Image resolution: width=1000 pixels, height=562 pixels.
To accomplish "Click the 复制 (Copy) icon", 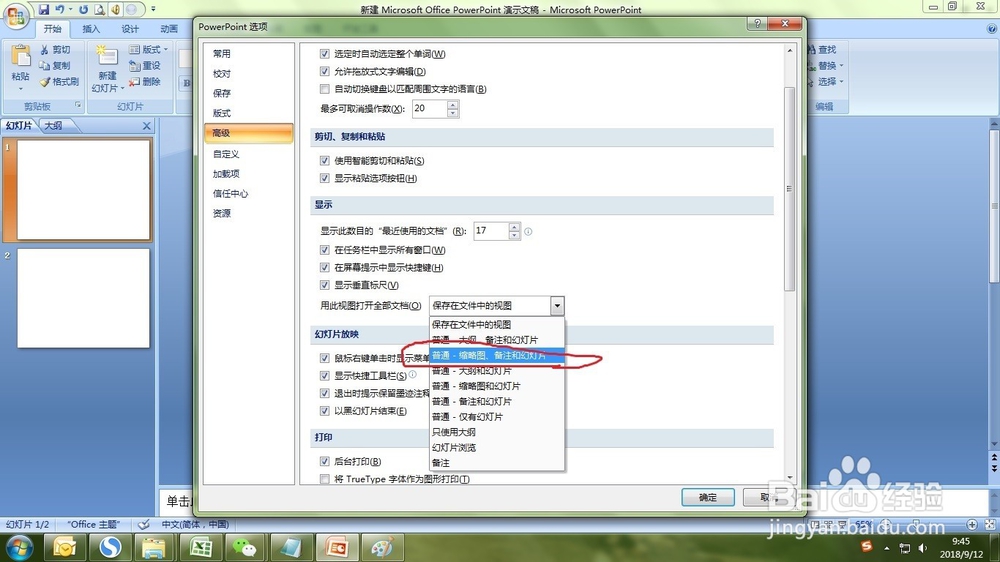I will point(44,66).
